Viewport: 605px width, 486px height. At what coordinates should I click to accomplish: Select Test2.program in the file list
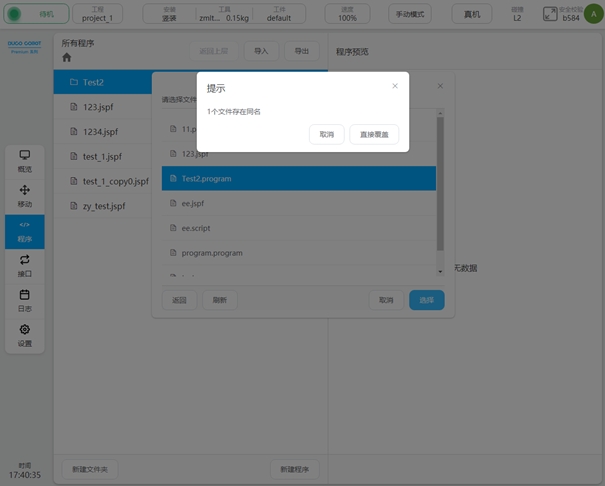298,178
